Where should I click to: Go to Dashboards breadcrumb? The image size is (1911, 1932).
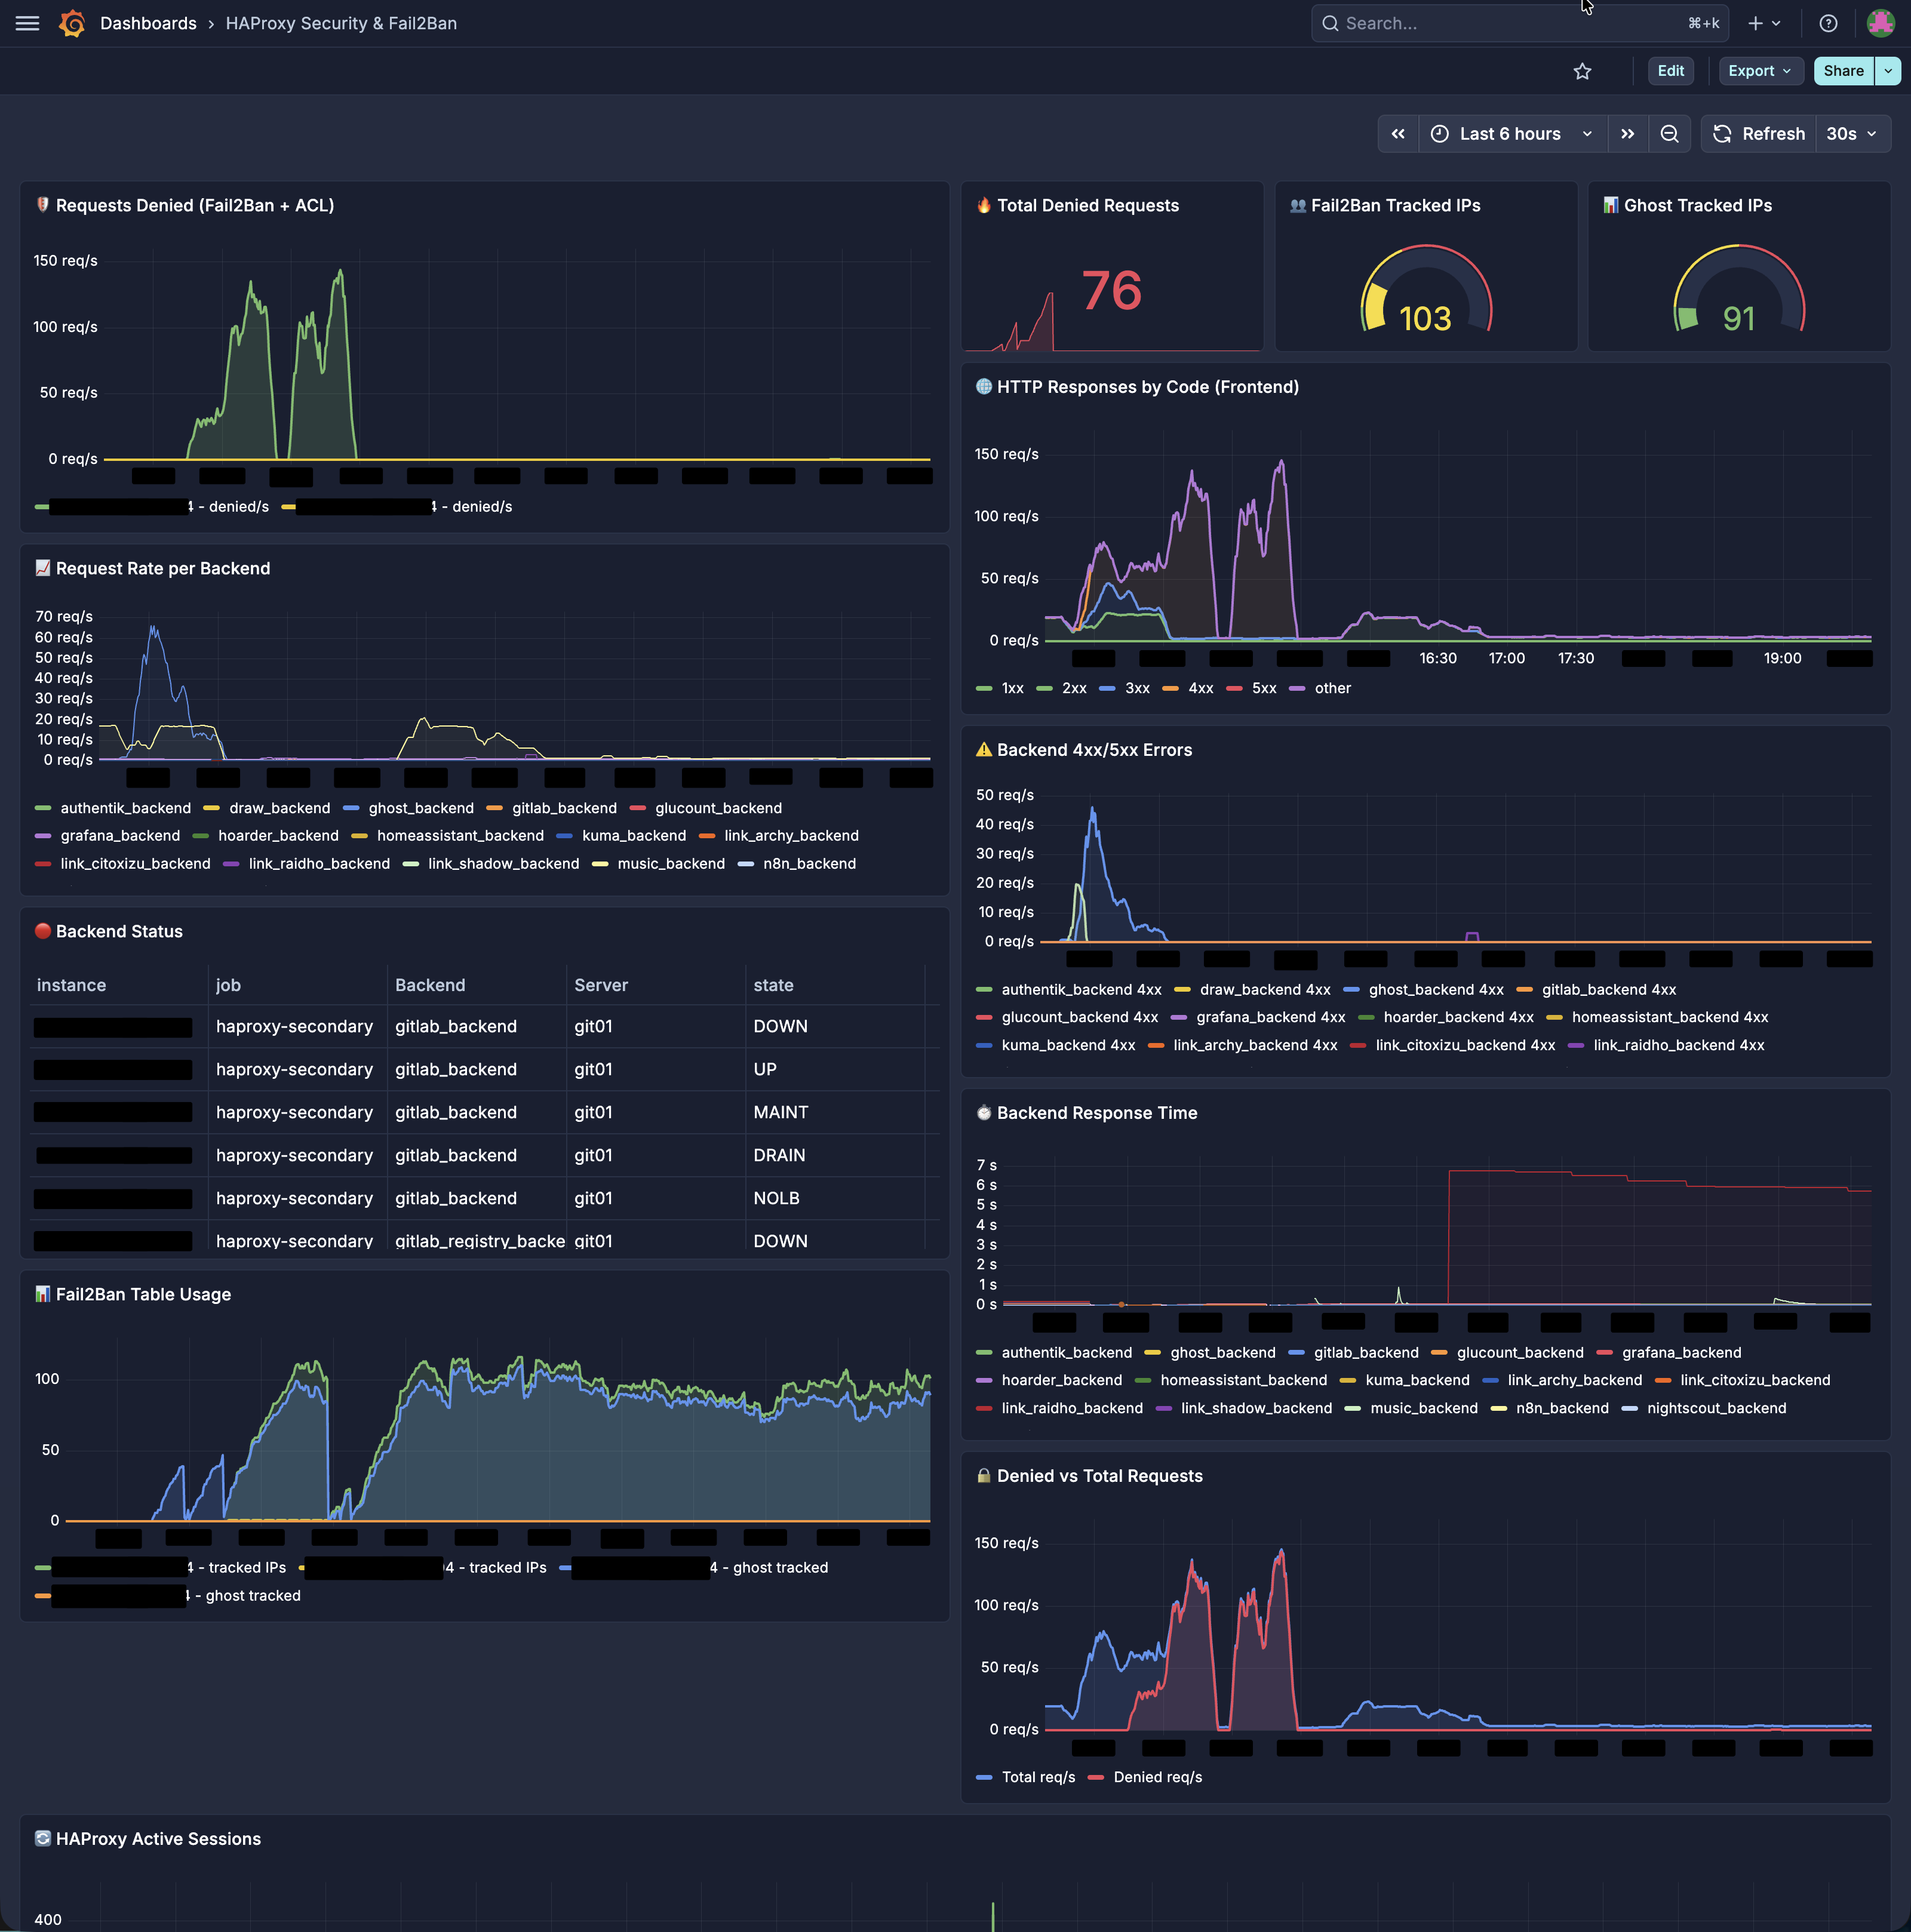click(x=148, y=23)
